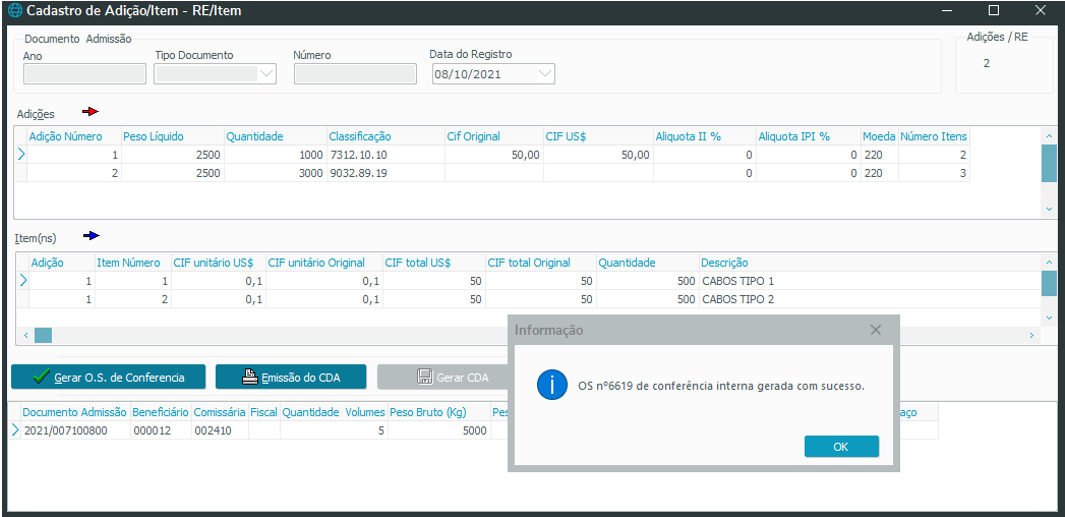Click CIF unitário Original column header
This screenshot has height=517, width=1065.
(x=324, y=262)
